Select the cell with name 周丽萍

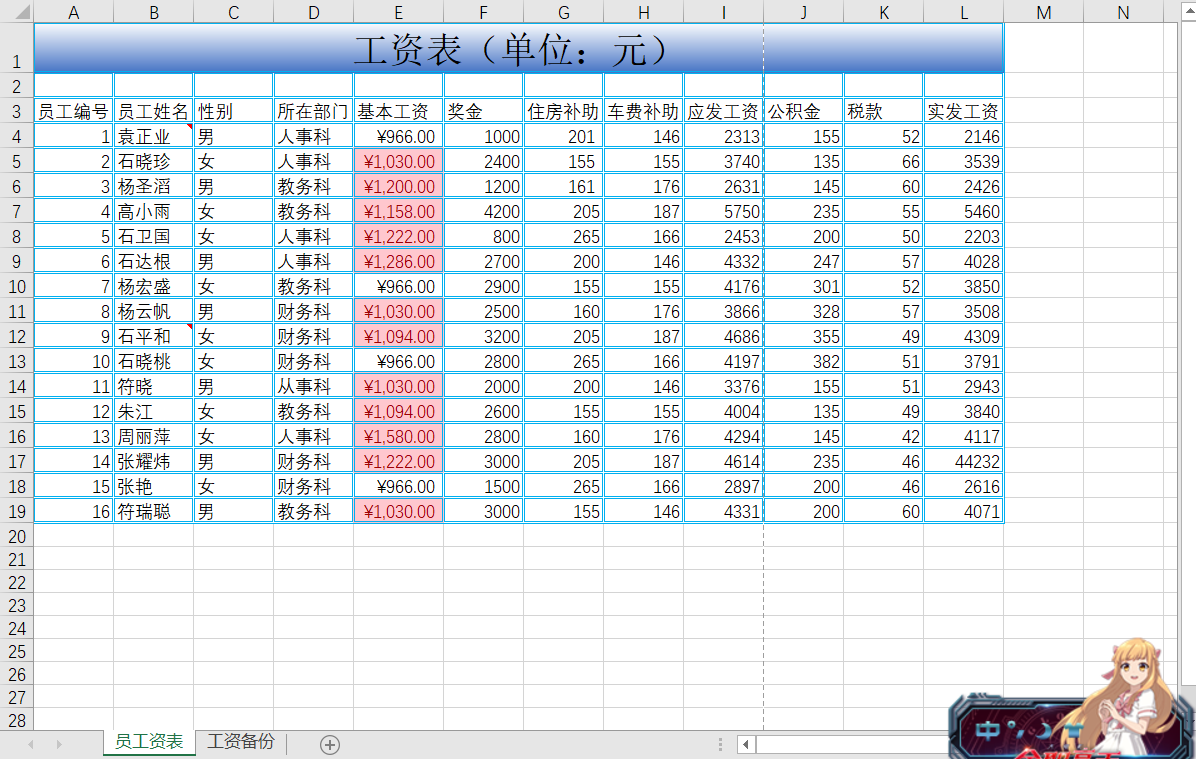click(153, 436)
